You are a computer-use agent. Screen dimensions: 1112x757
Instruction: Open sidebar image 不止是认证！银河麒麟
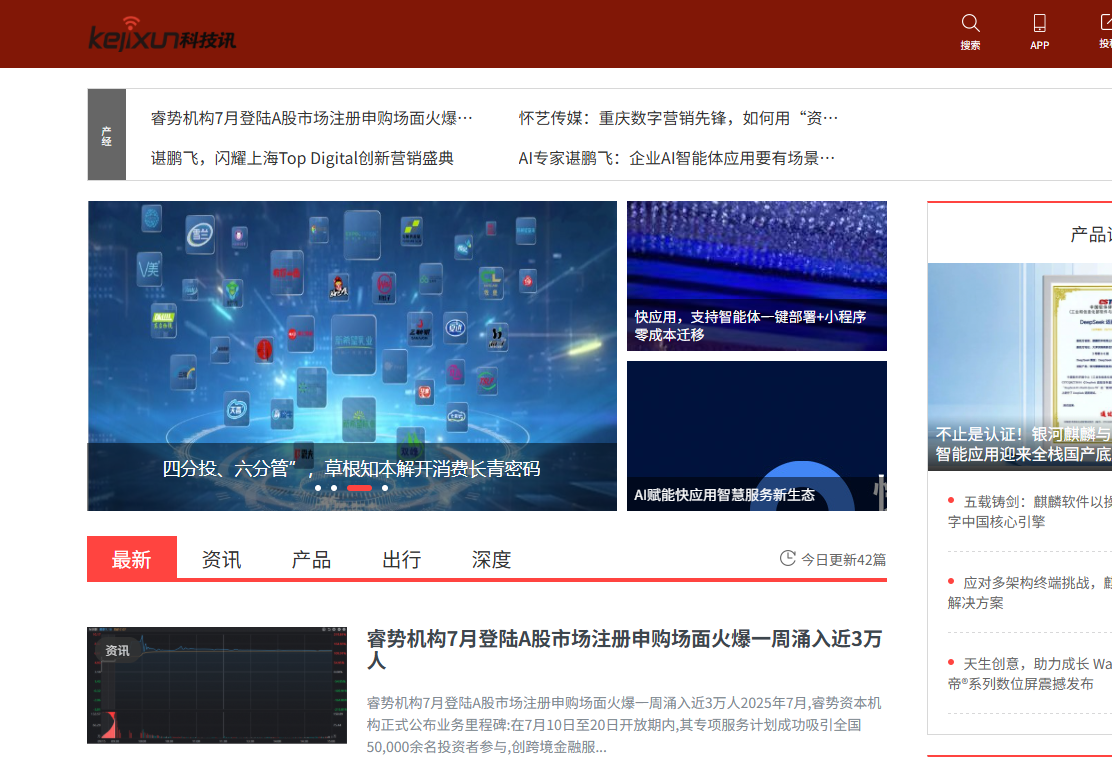[1020, 367]
